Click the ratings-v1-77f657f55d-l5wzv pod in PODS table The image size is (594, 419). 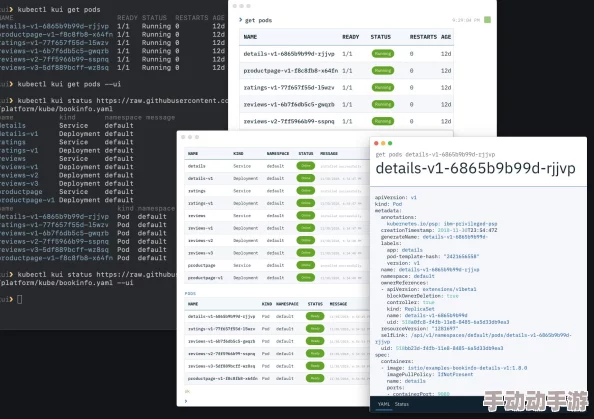tap(221, 329)
